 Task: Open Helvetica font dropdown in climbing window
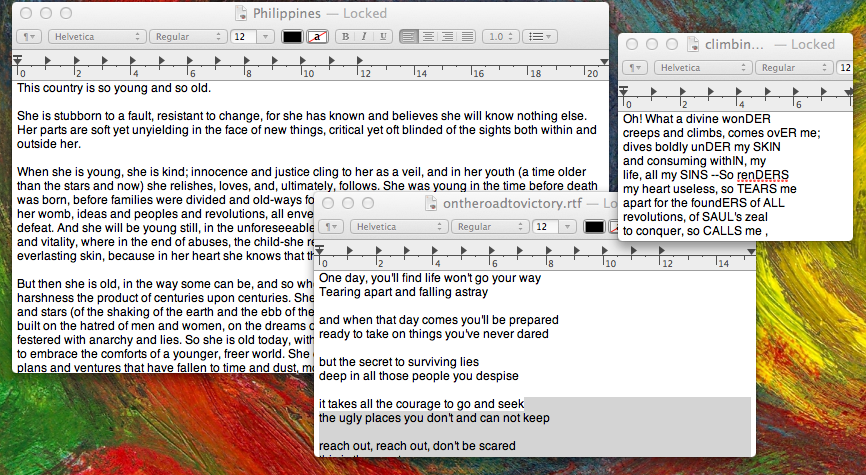[700, 68]
